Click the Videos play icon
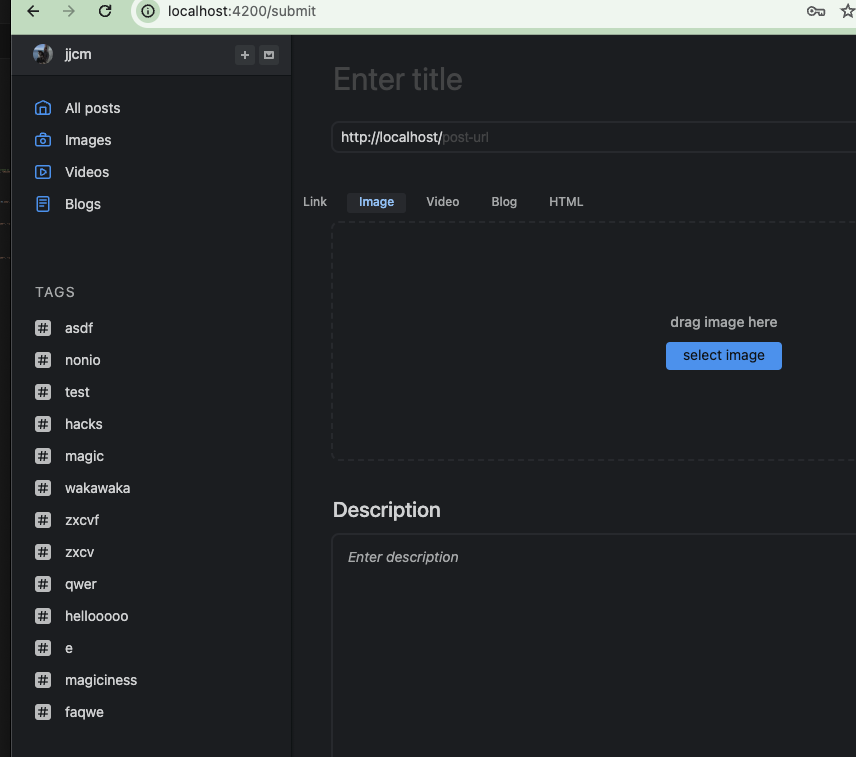 click(x=43, y=172)
